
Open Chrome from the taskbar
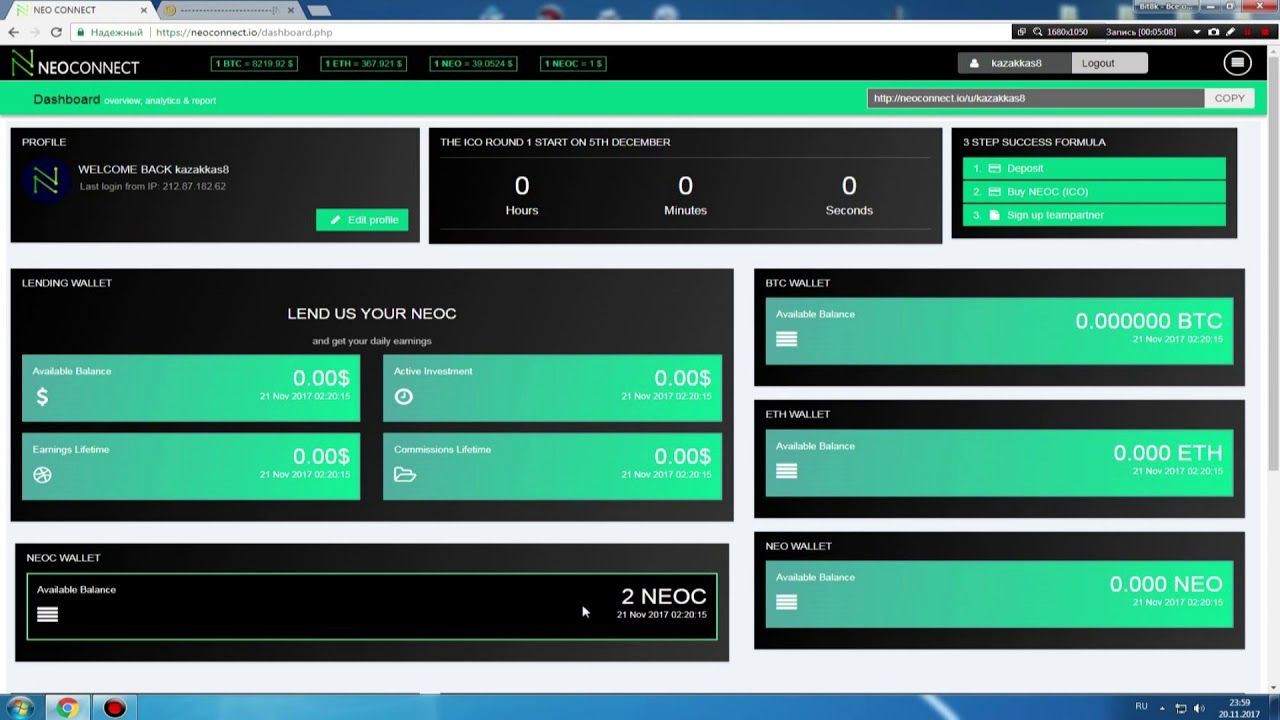coord(67,708)
